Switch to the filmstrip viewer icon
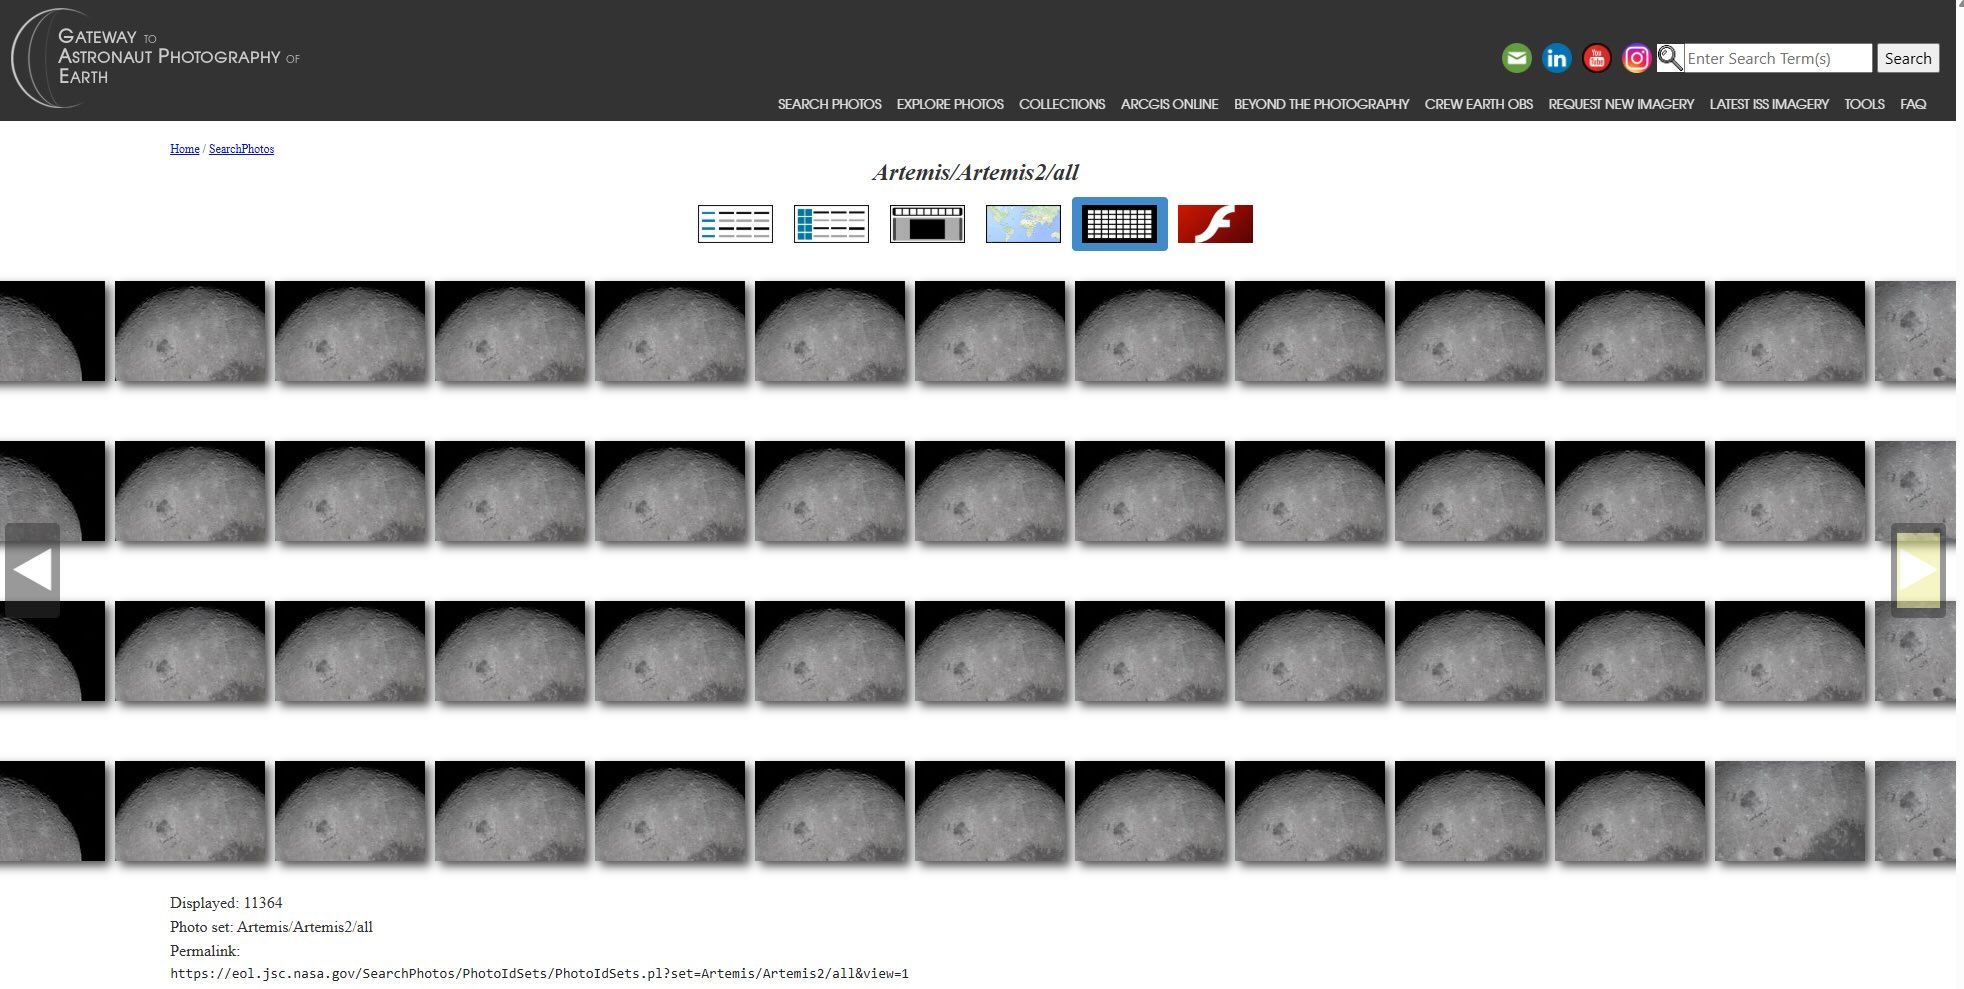Screen dimensions: 1964x989 coord(927,224)
